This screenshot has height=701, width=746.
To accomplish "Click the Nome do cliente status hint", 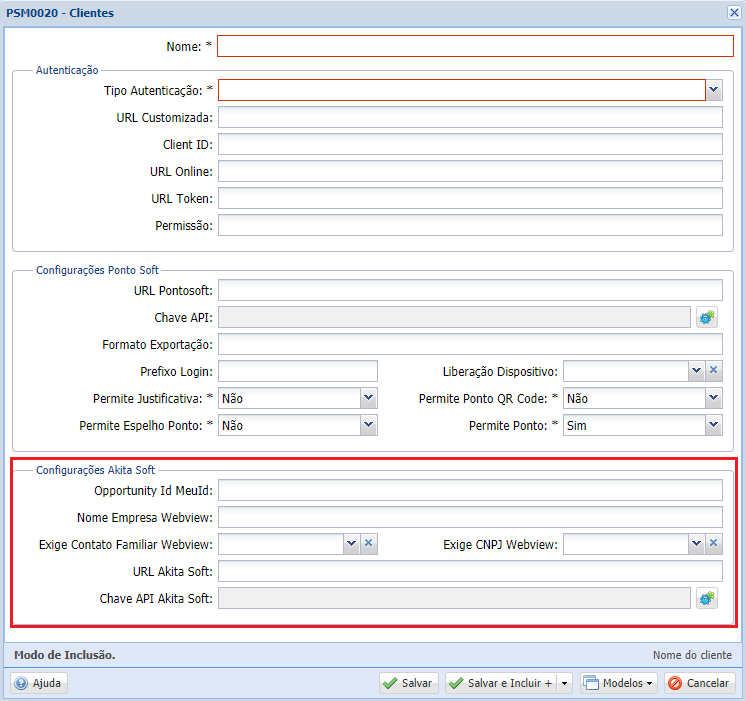I will [692, 655].
